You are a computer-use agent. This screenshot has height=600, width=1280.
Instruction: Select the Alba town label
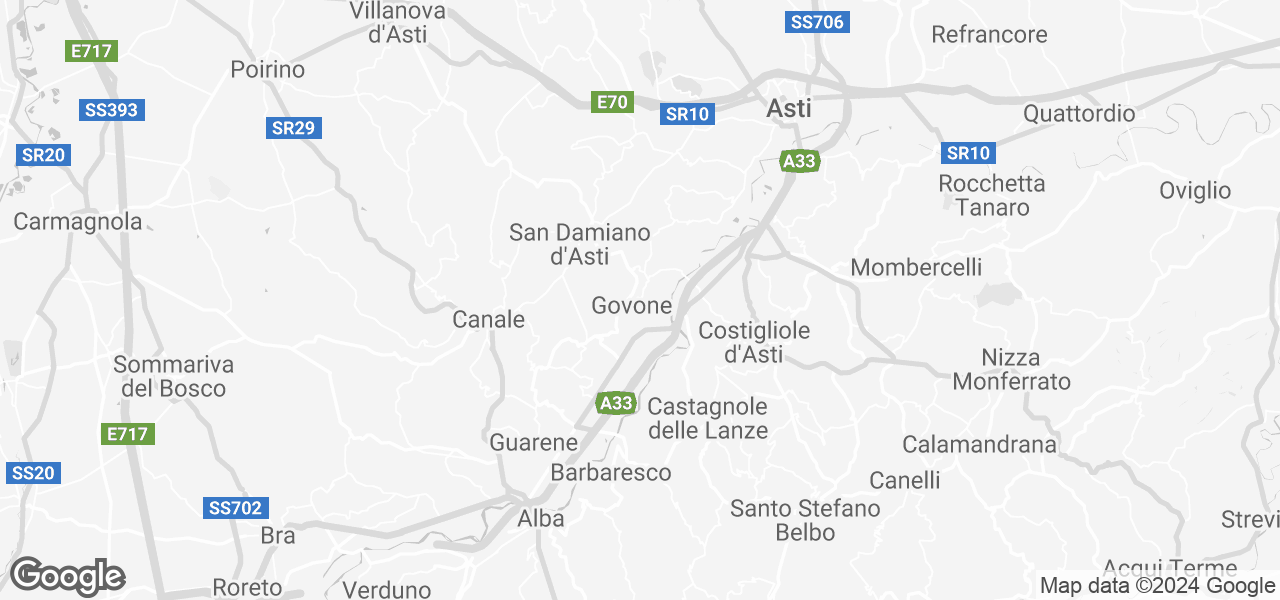click(x=541, y=519)
